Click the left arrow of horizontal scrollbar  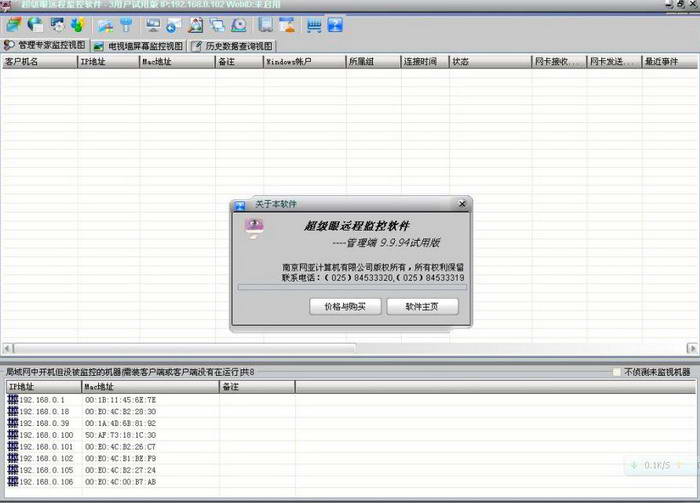(x=7, y=348)
